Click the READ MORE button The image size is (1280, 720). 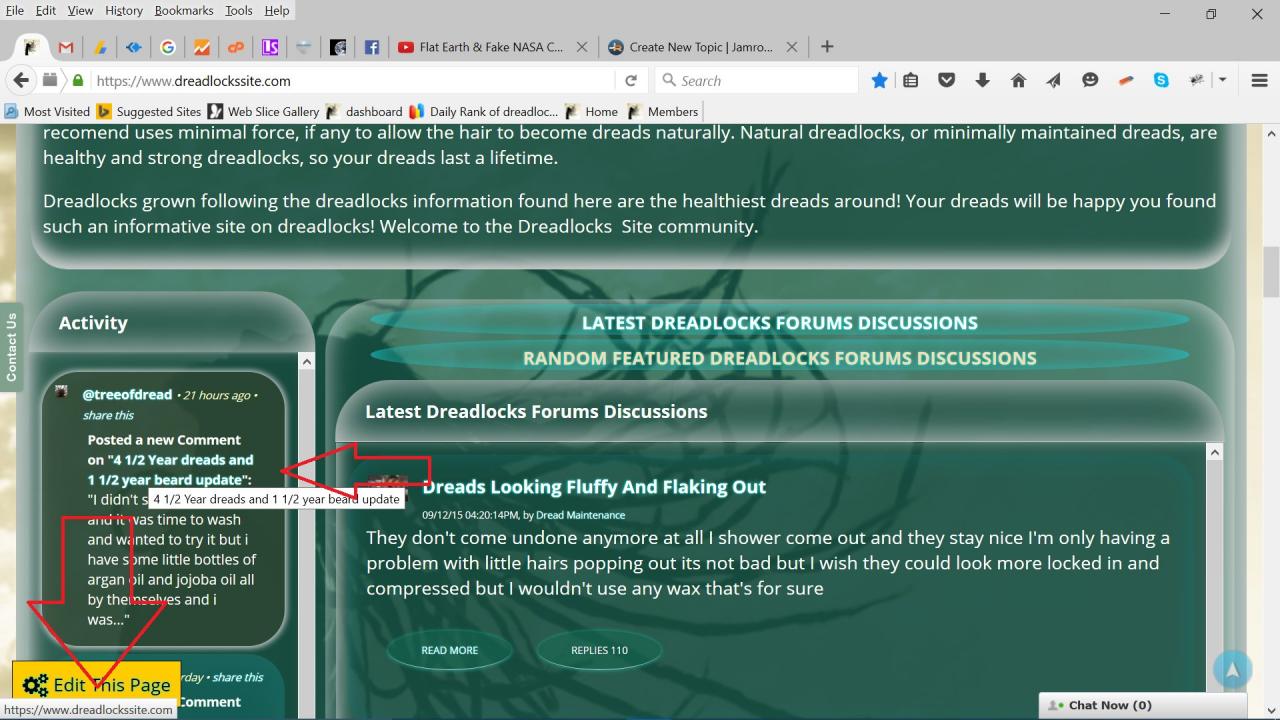pos(450,650)
